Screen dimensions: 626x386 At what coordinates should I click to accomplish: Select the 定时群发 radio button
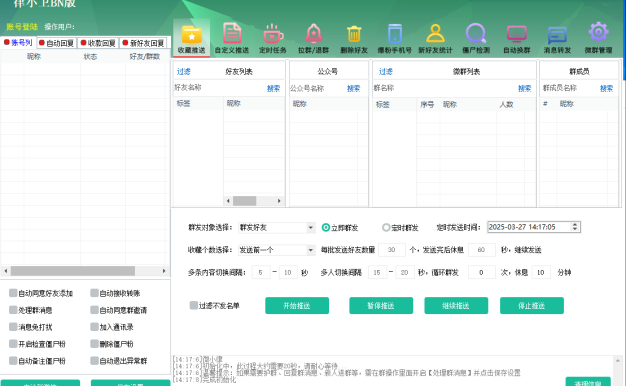pyautogui.click(x=386, y=228)
